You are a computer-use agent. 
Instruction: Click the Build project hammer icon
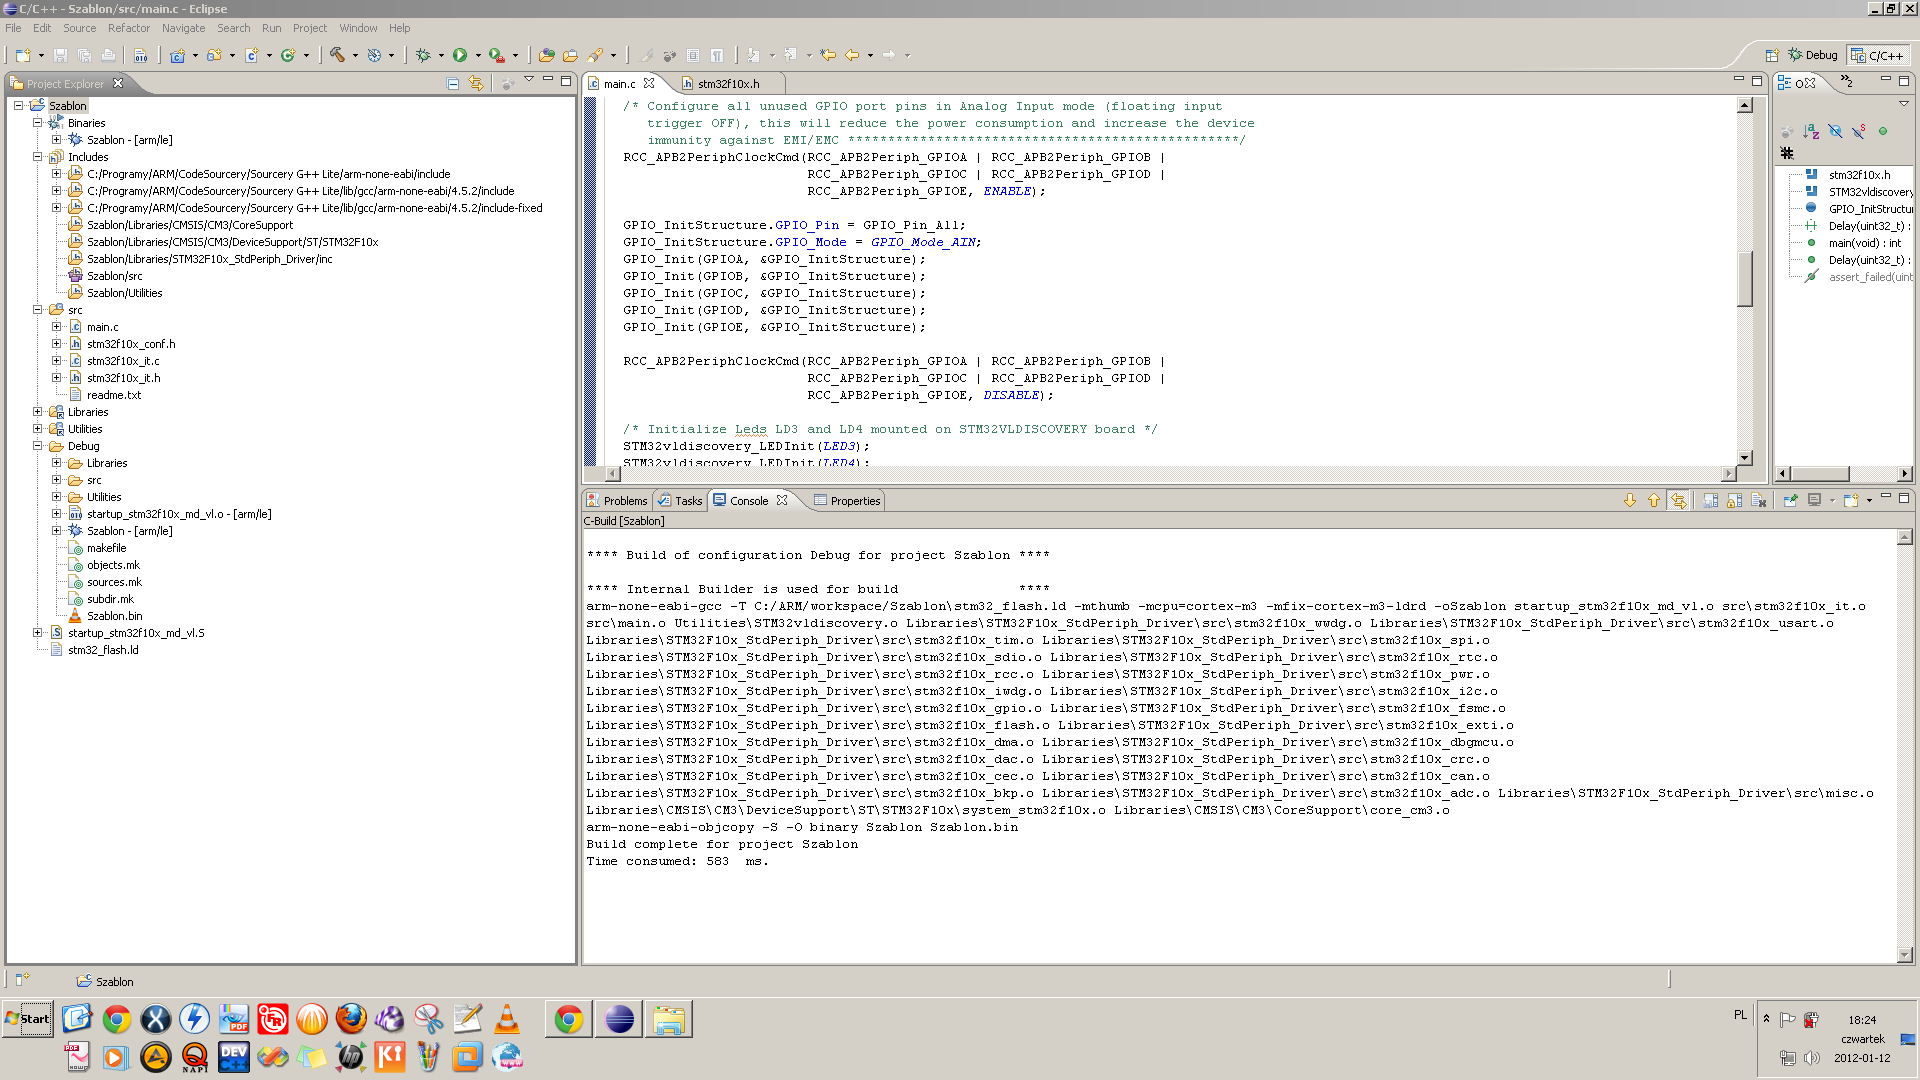click(340, 54)
